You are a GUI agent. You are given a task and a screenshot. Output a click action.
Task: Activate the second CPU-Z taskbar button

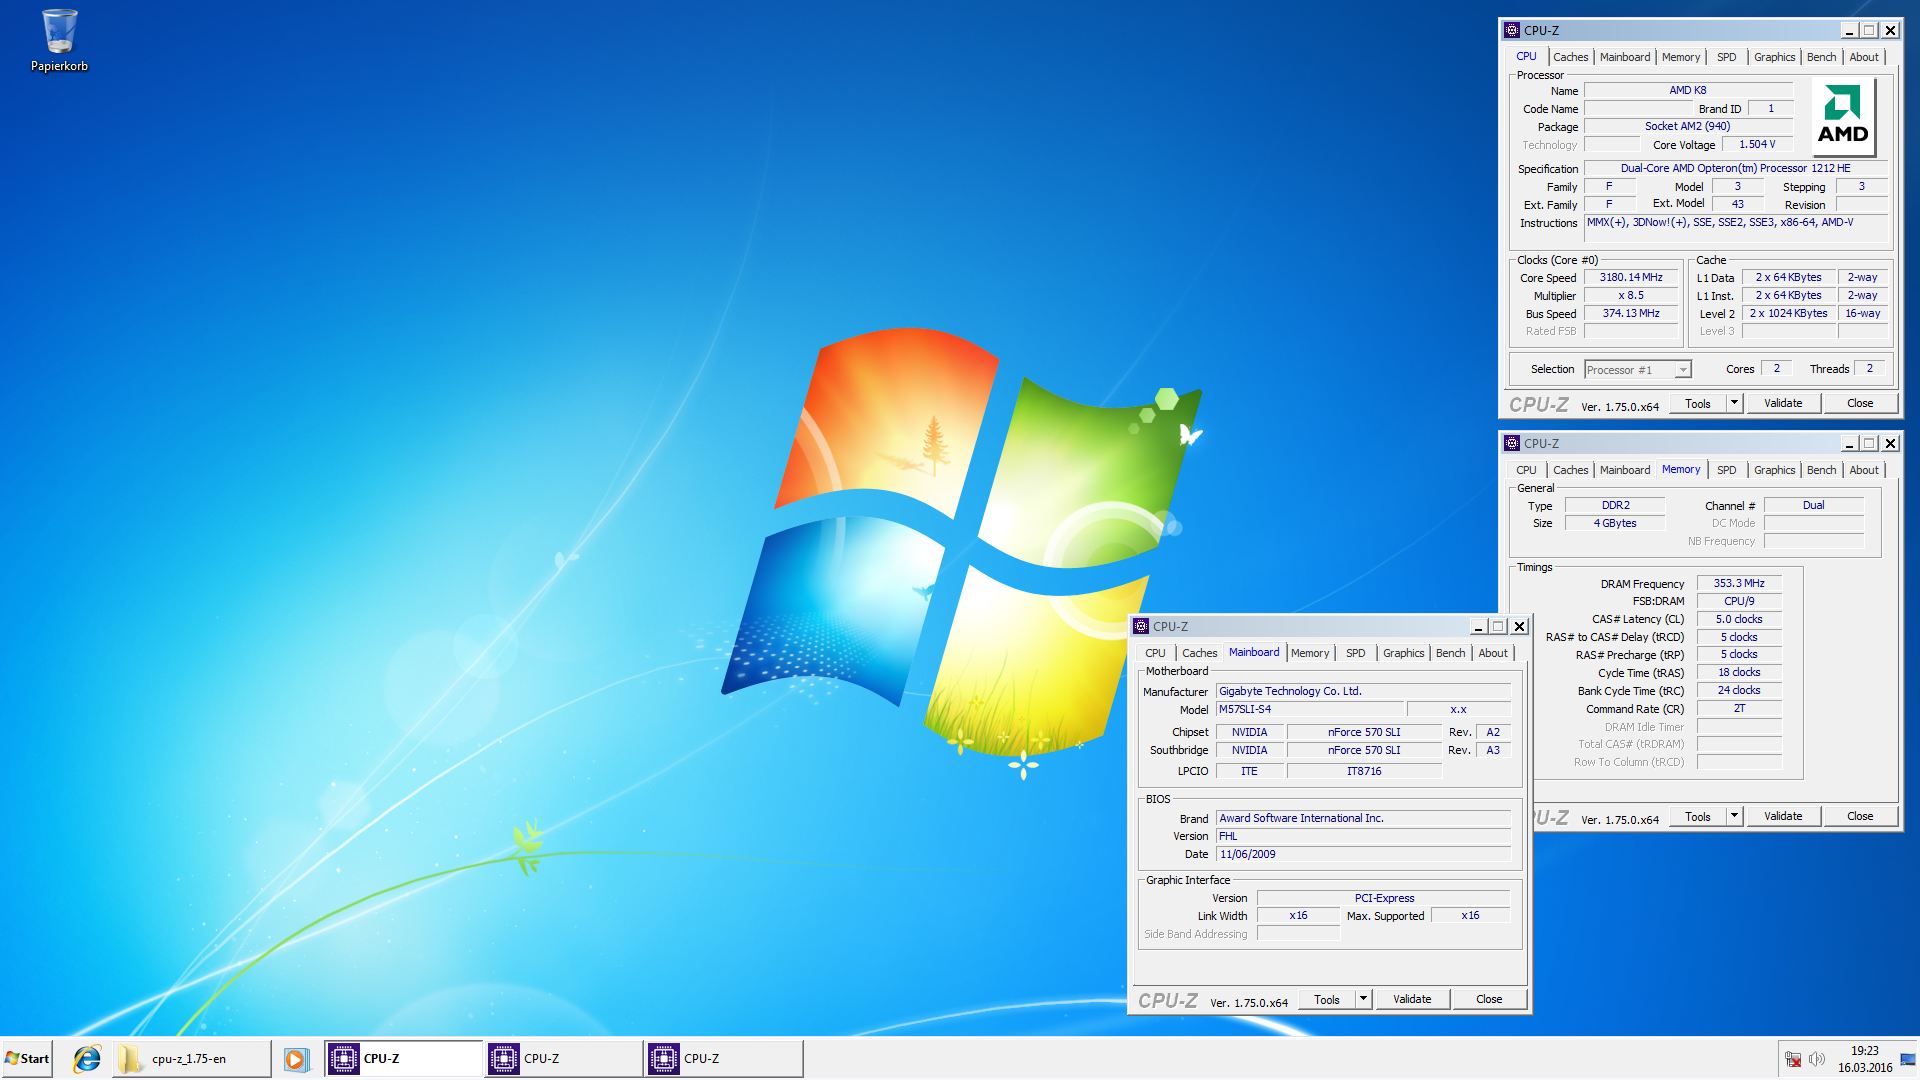(564, 1058)
